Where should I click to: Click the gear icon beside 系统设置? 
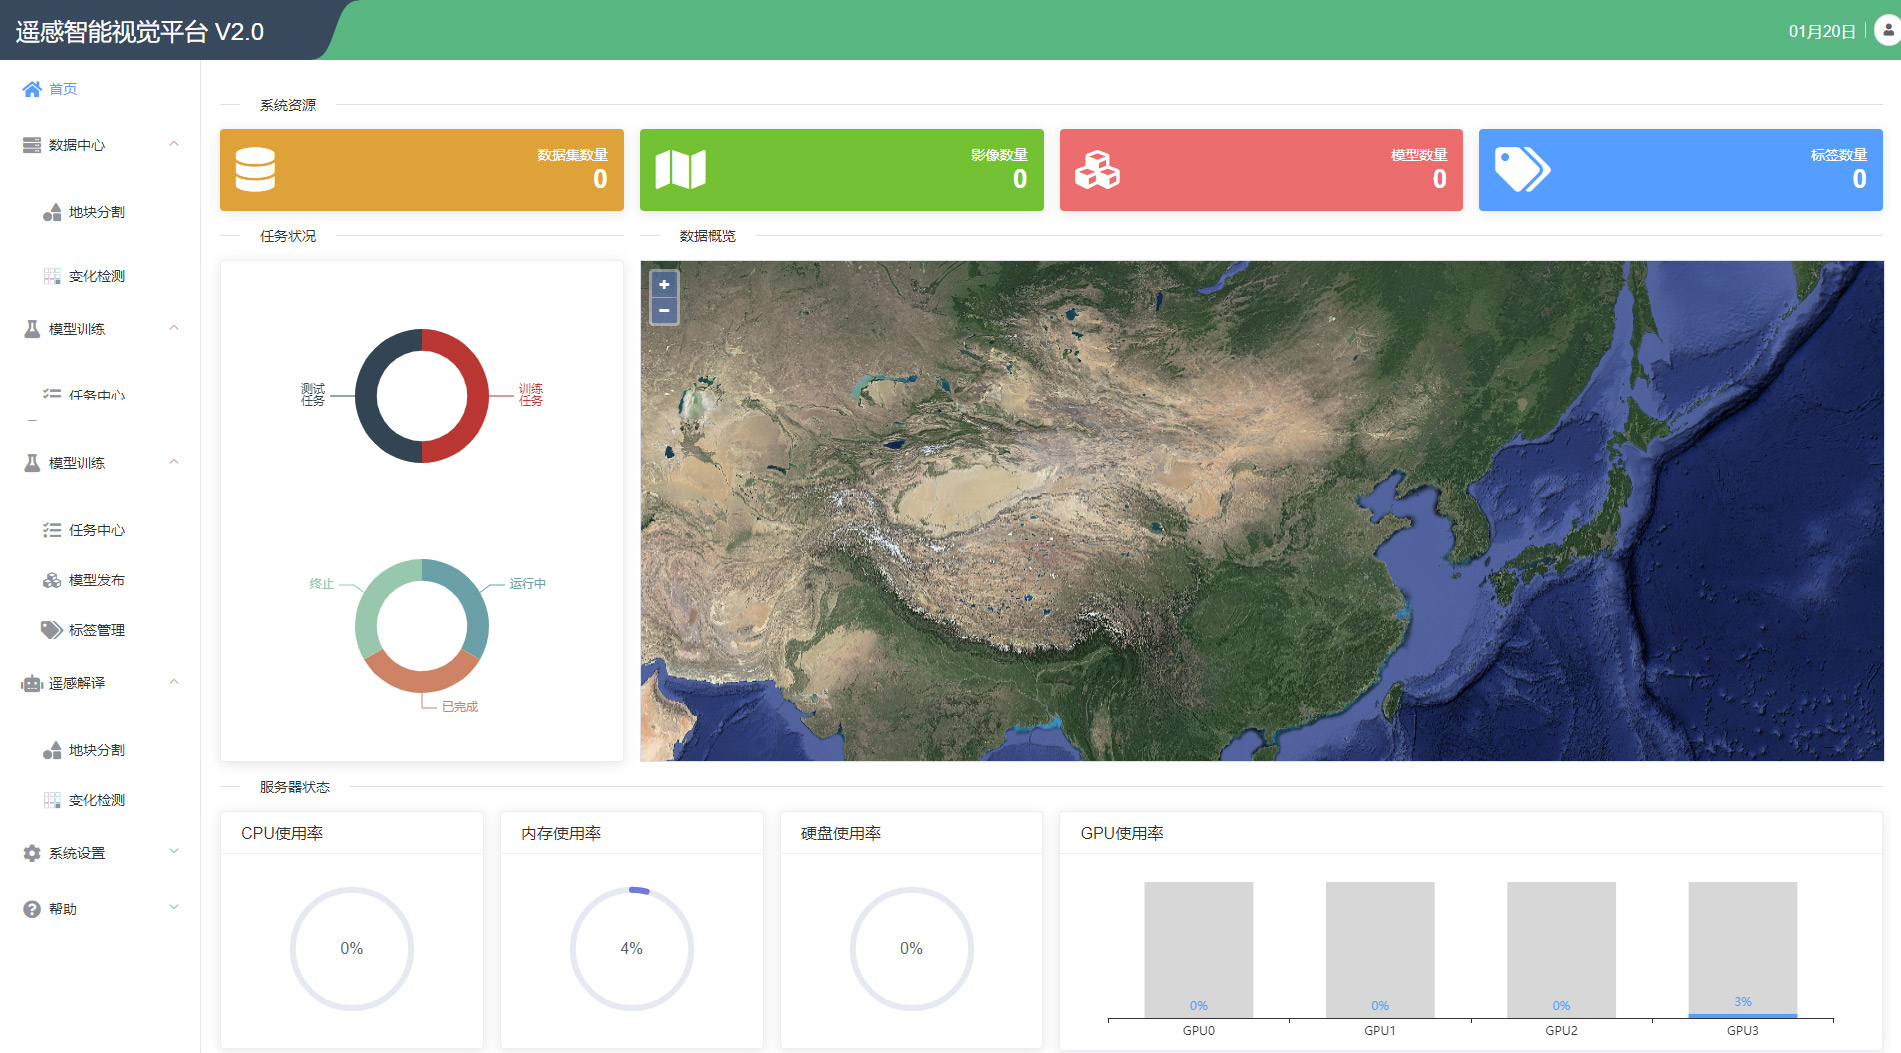tap(32, 853)
